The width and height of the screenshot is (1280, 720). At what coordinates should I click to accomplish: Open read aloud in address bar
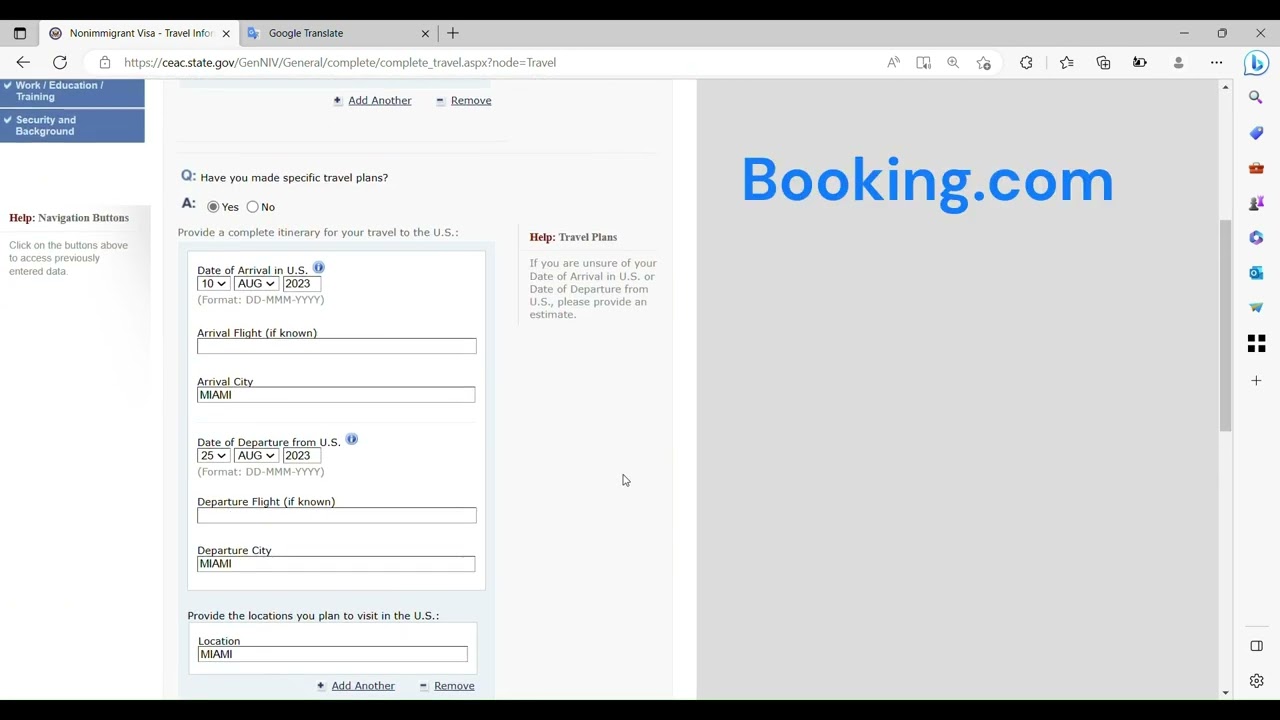pos(893,62)
